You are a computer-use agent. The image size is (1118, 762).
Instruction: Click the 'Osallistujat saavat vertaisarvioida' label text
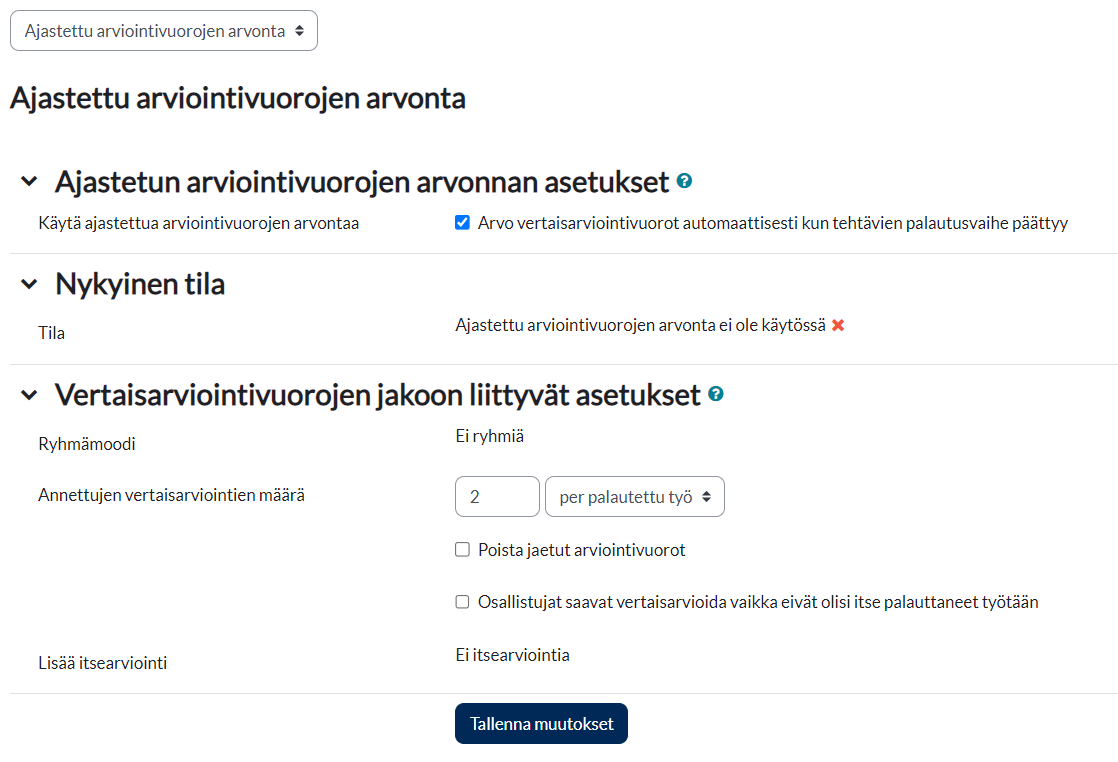coord(758,602)
